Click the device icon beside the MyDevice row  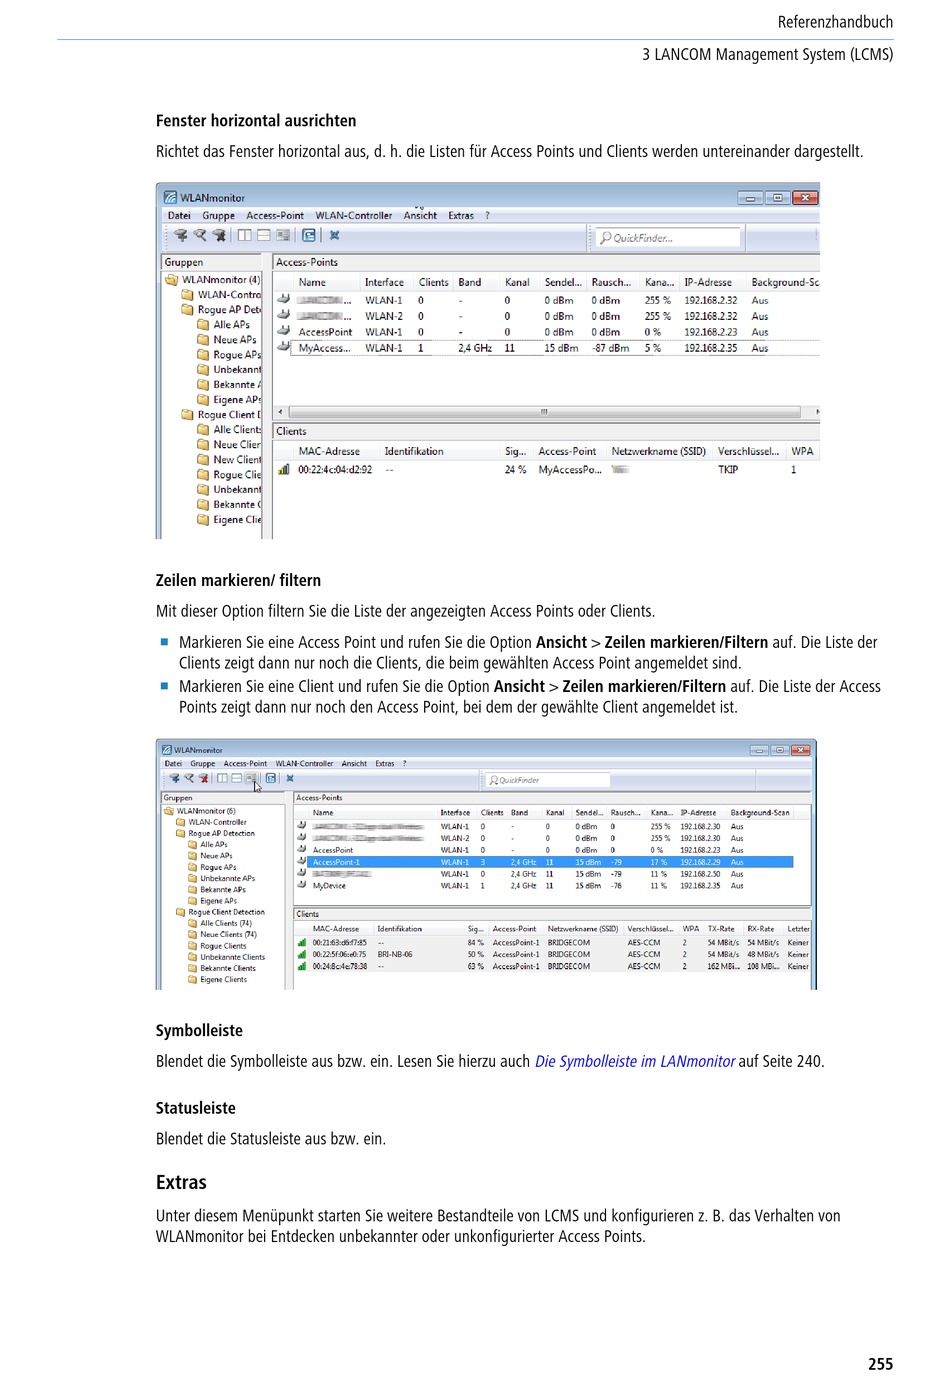pos(302,885)
